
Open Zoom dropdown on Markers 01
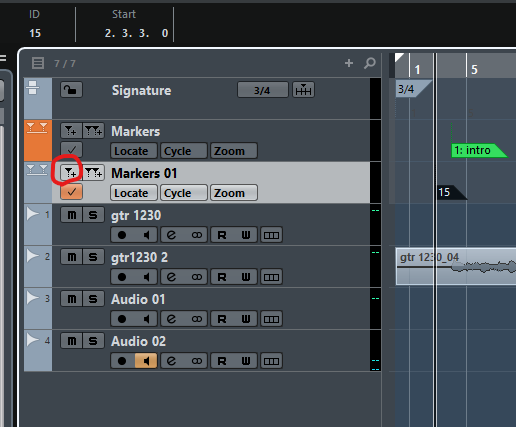click(234, 193)
